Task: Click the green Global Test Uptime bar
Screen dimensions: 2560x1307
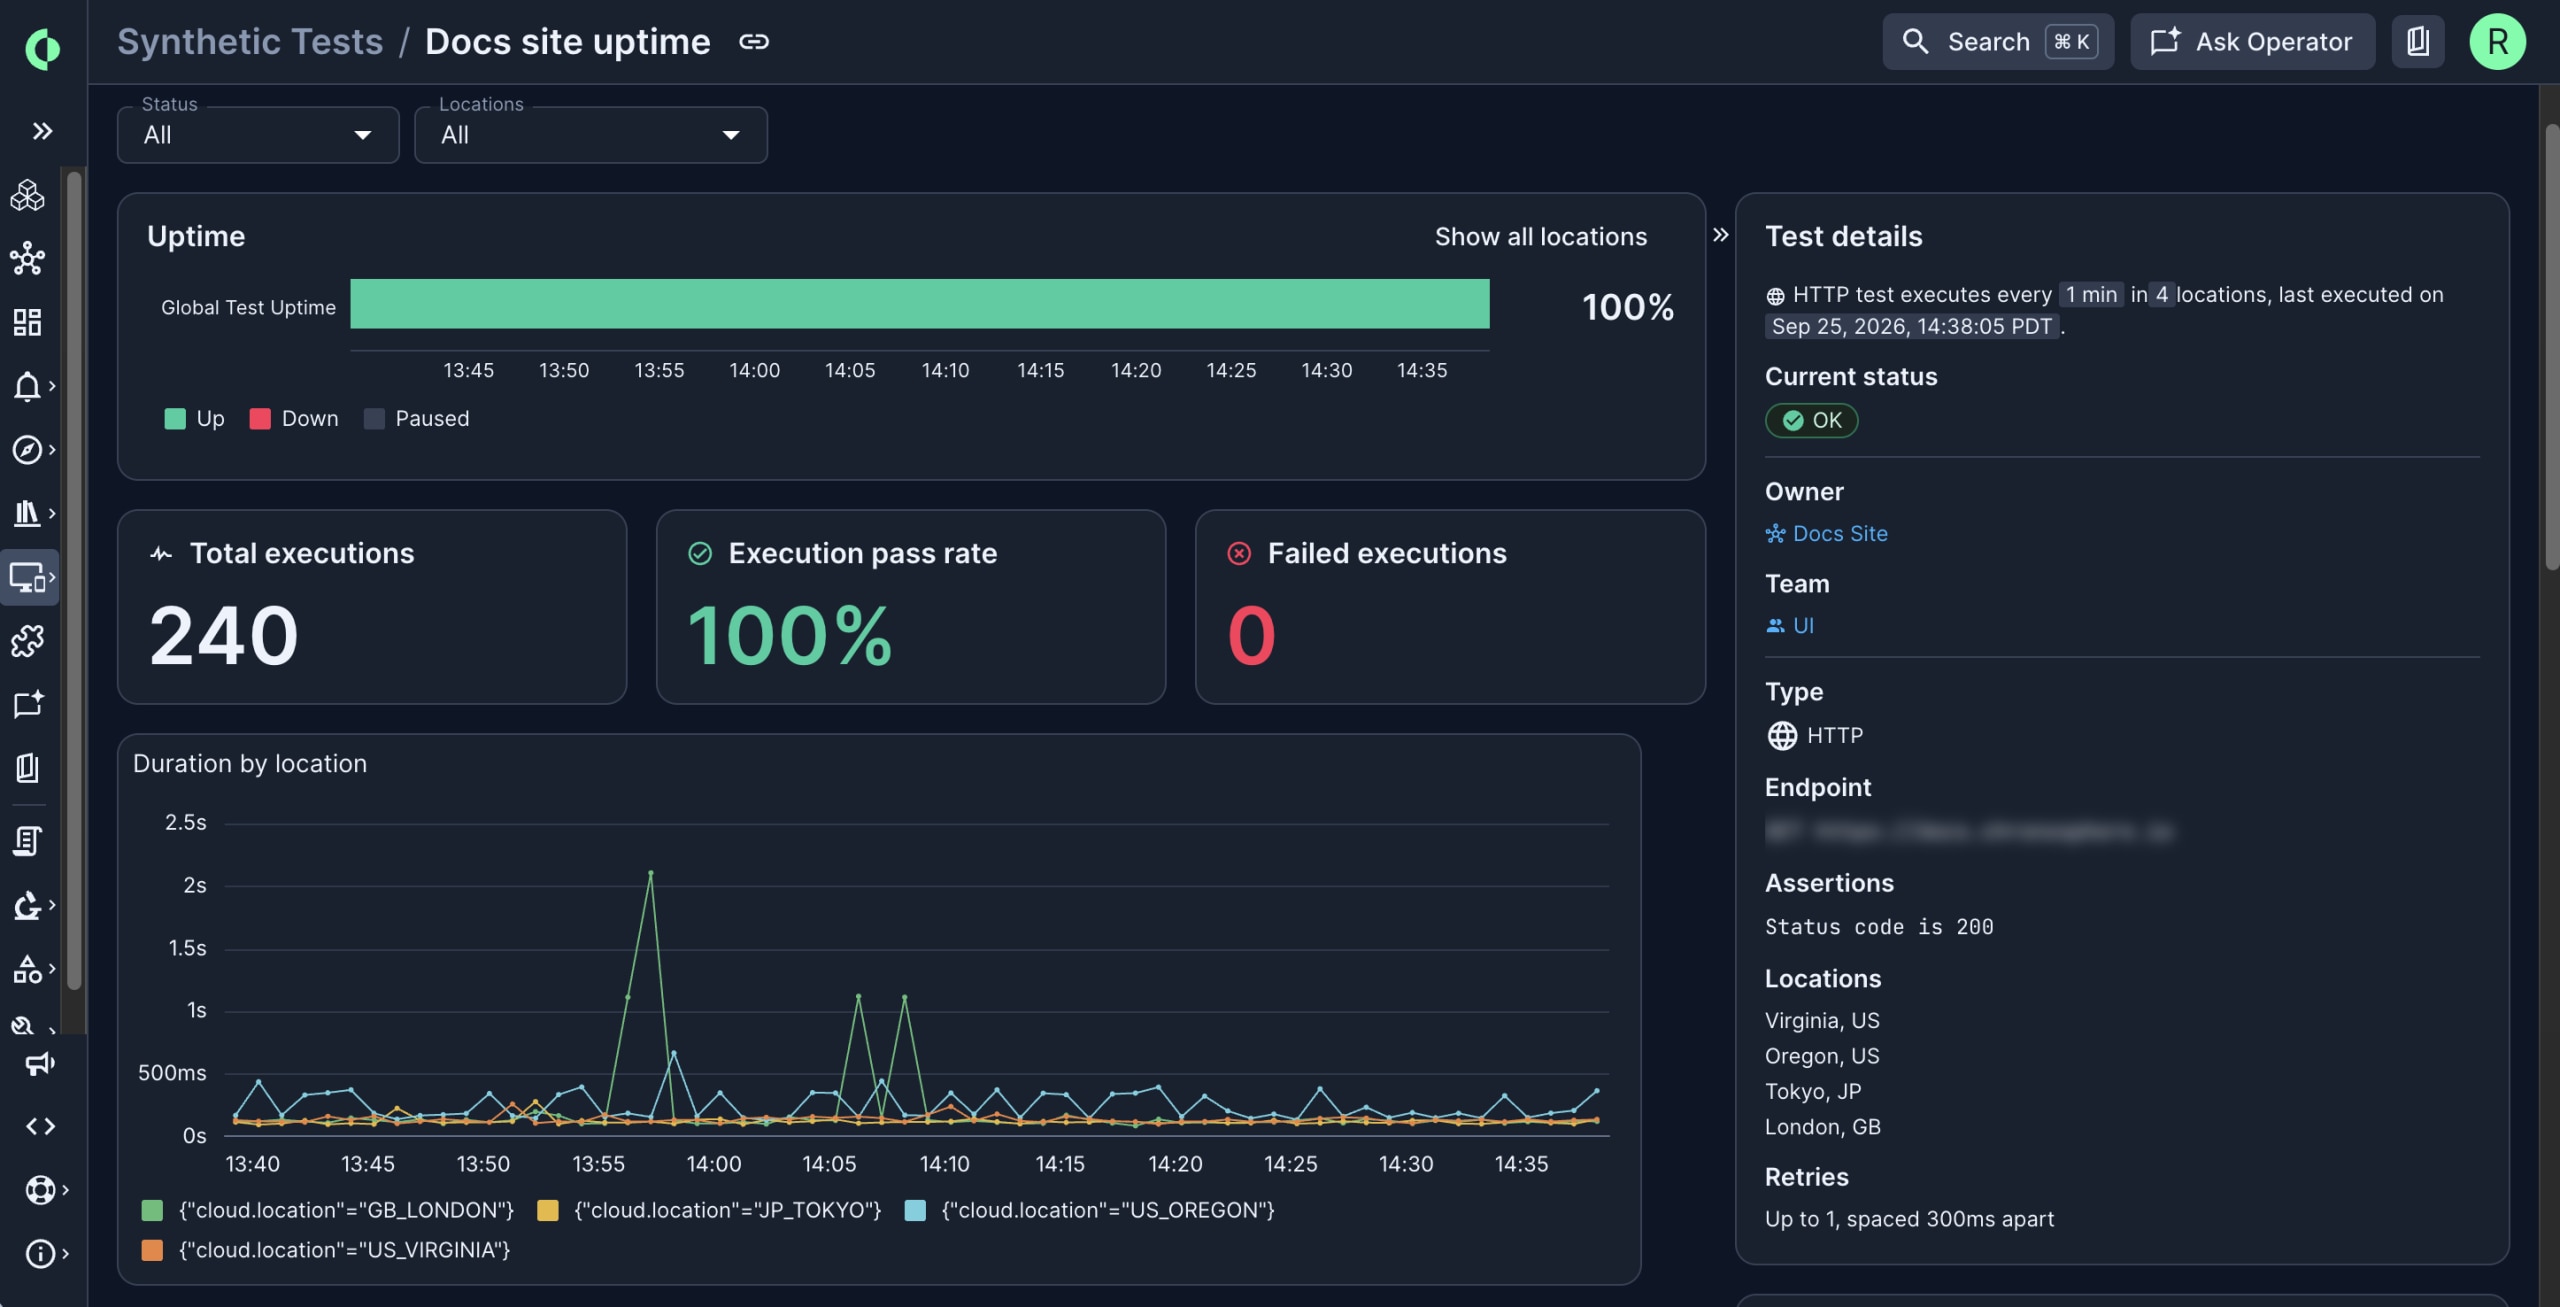Action: (x=920, y=304)
